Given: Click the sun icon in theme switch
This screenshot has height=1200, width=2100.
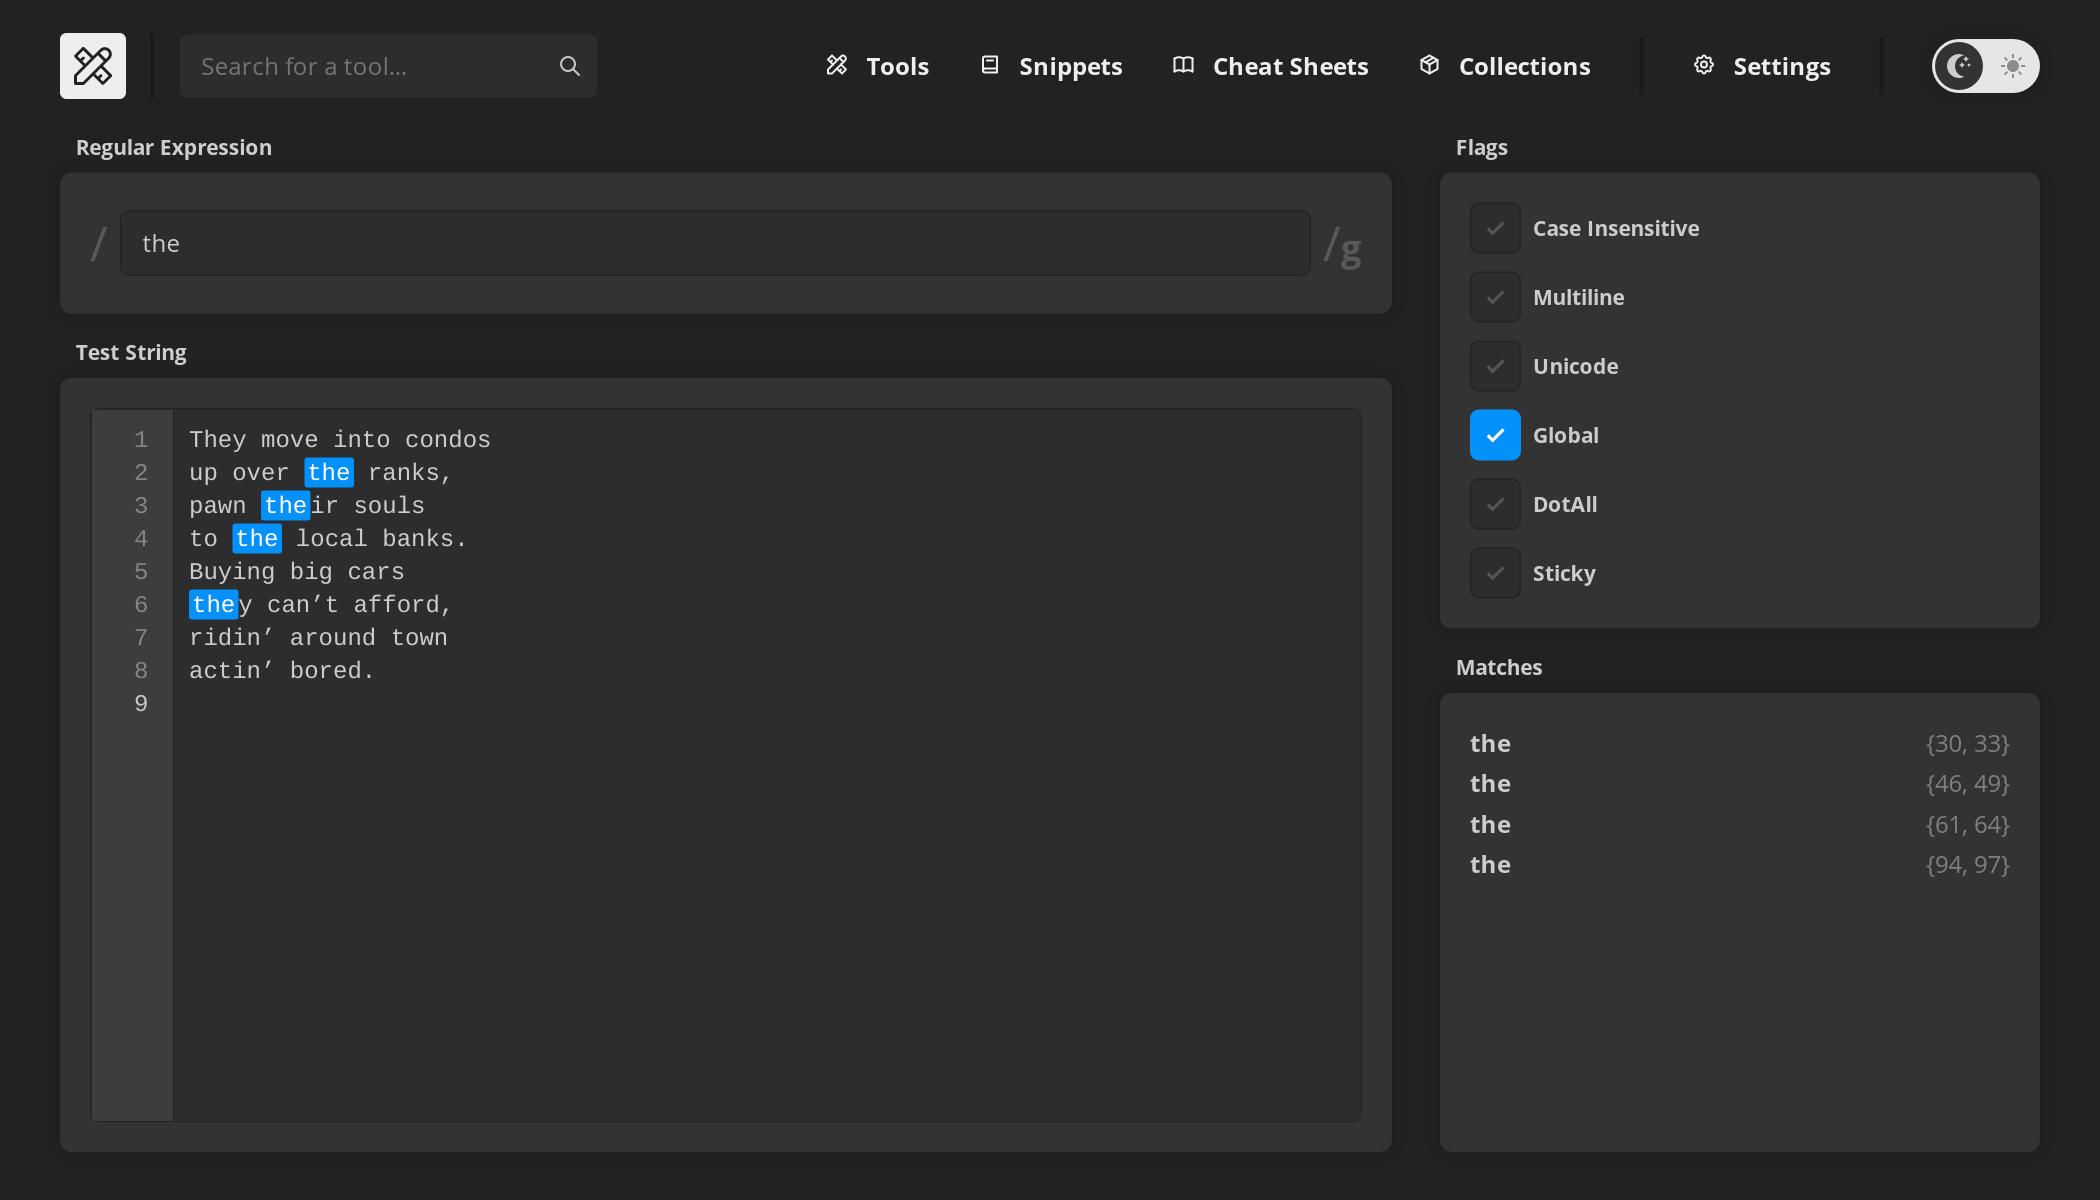Looking at the screenshot, I should coord(2013,66).
